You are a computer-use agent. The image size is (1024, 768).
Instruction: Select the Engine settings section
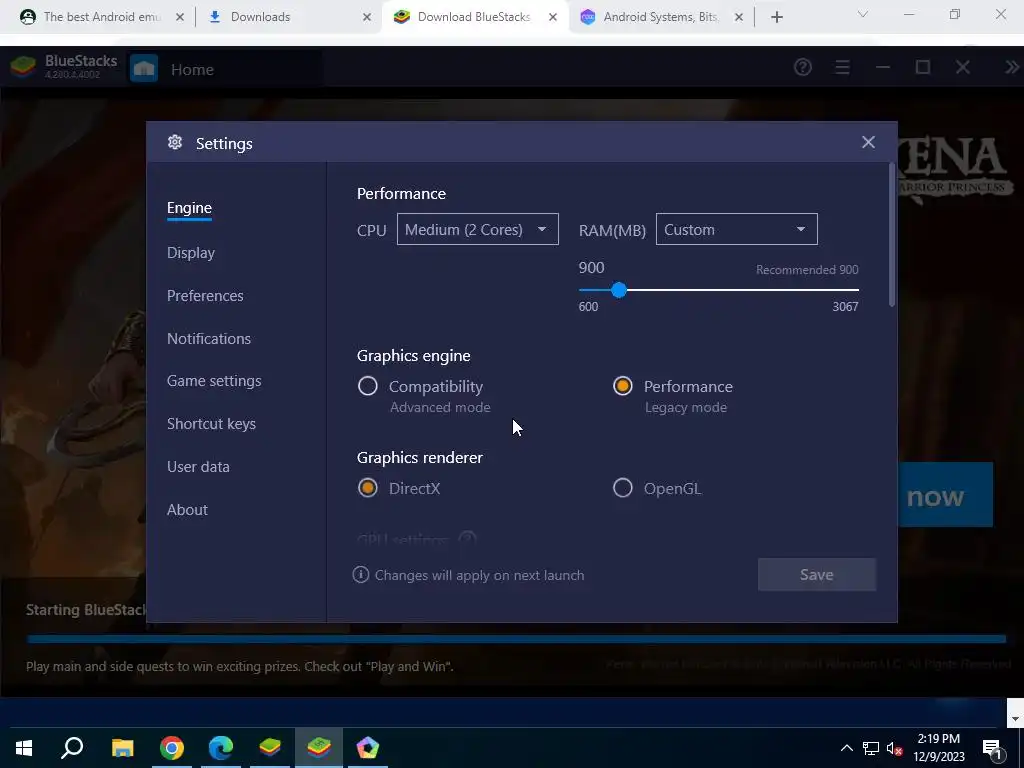coord(189,208)
